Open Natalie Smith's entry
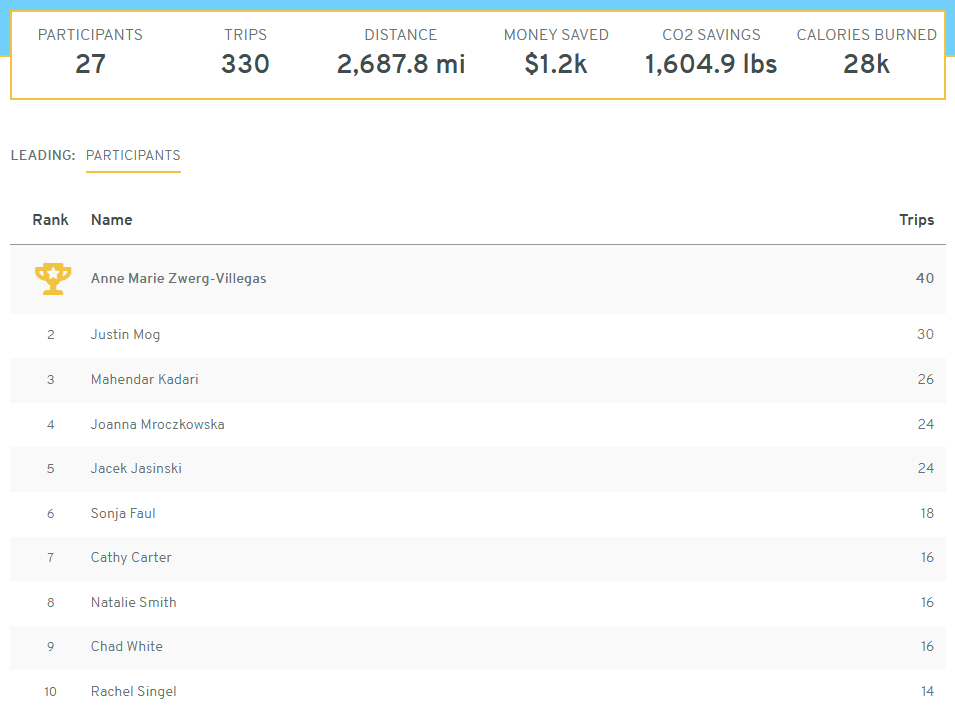Viewport: 955px width, 705px height. 133,603
